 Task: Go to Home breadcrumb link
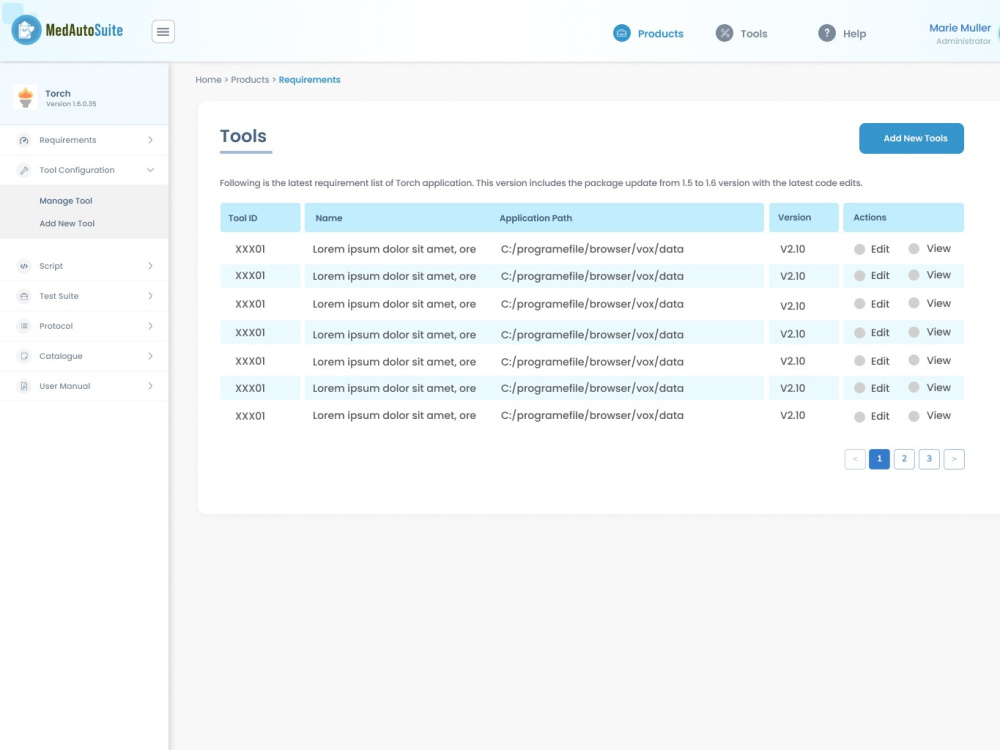click(x=208, y=80)
